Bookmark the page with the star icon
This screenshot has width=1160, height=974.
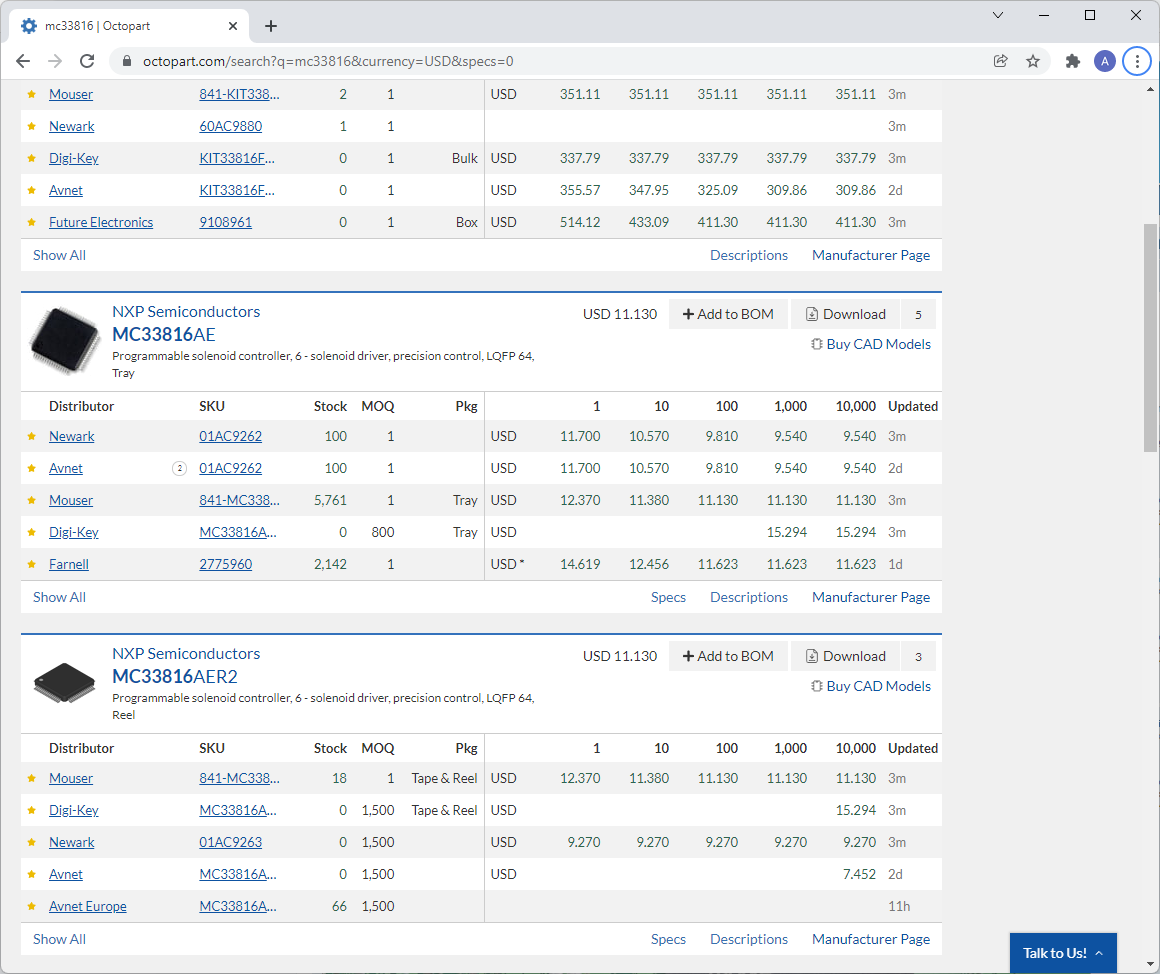(x=1033, y=61)
